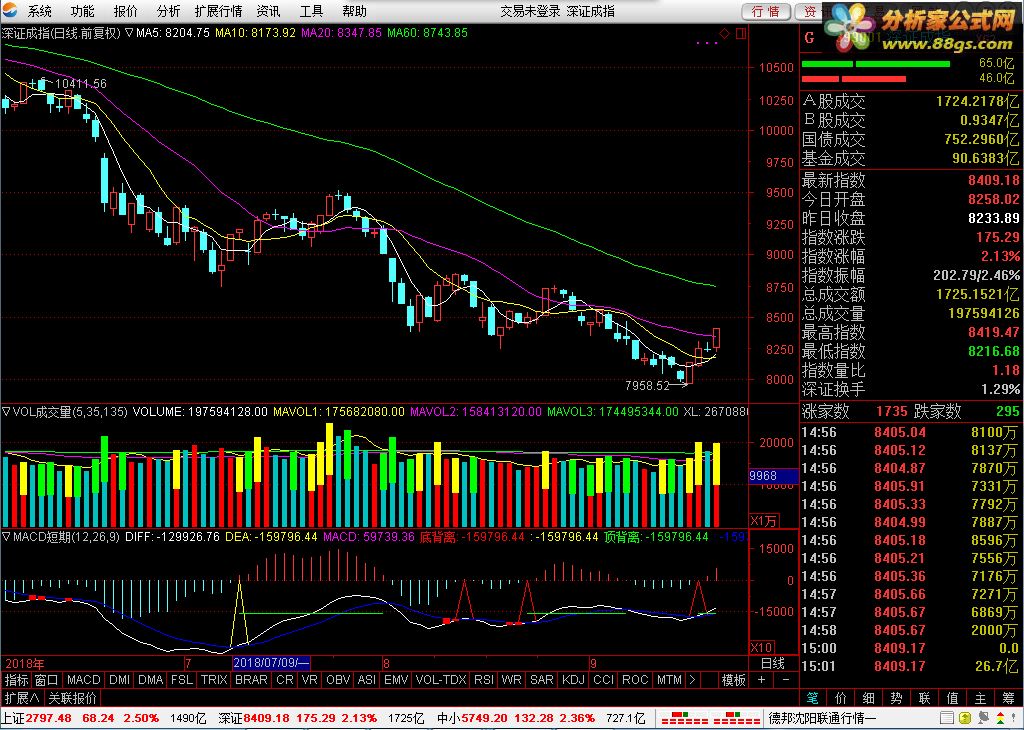Open the MA moving average dropdown triangle

click(x=129, y=33)
